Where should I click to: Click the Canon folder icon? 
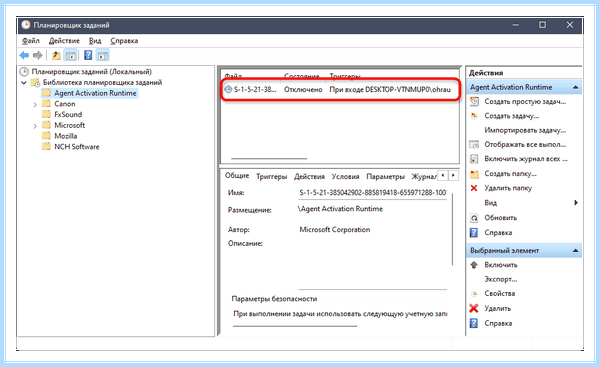pos(46,103)
